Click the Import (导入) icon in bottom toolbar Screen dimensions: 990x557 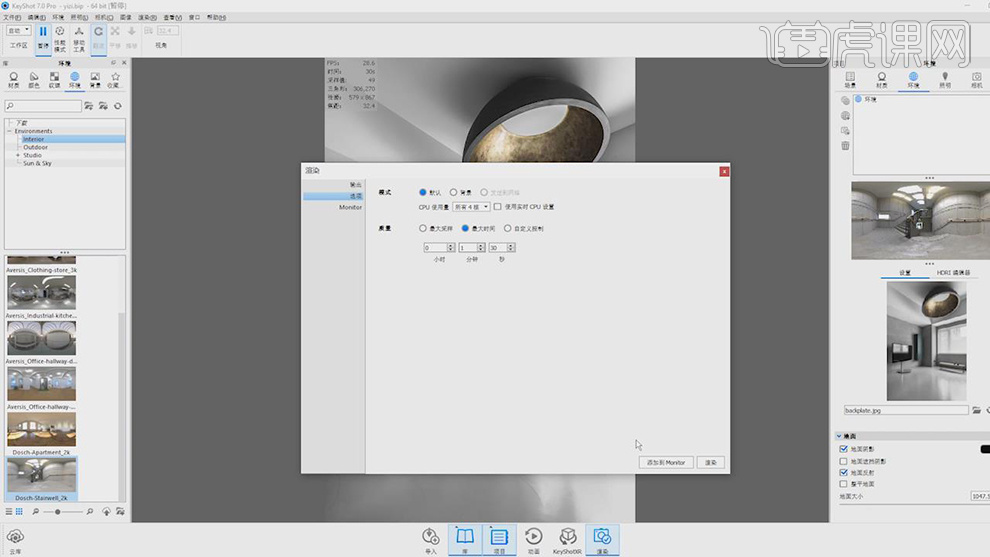point(431,537)
